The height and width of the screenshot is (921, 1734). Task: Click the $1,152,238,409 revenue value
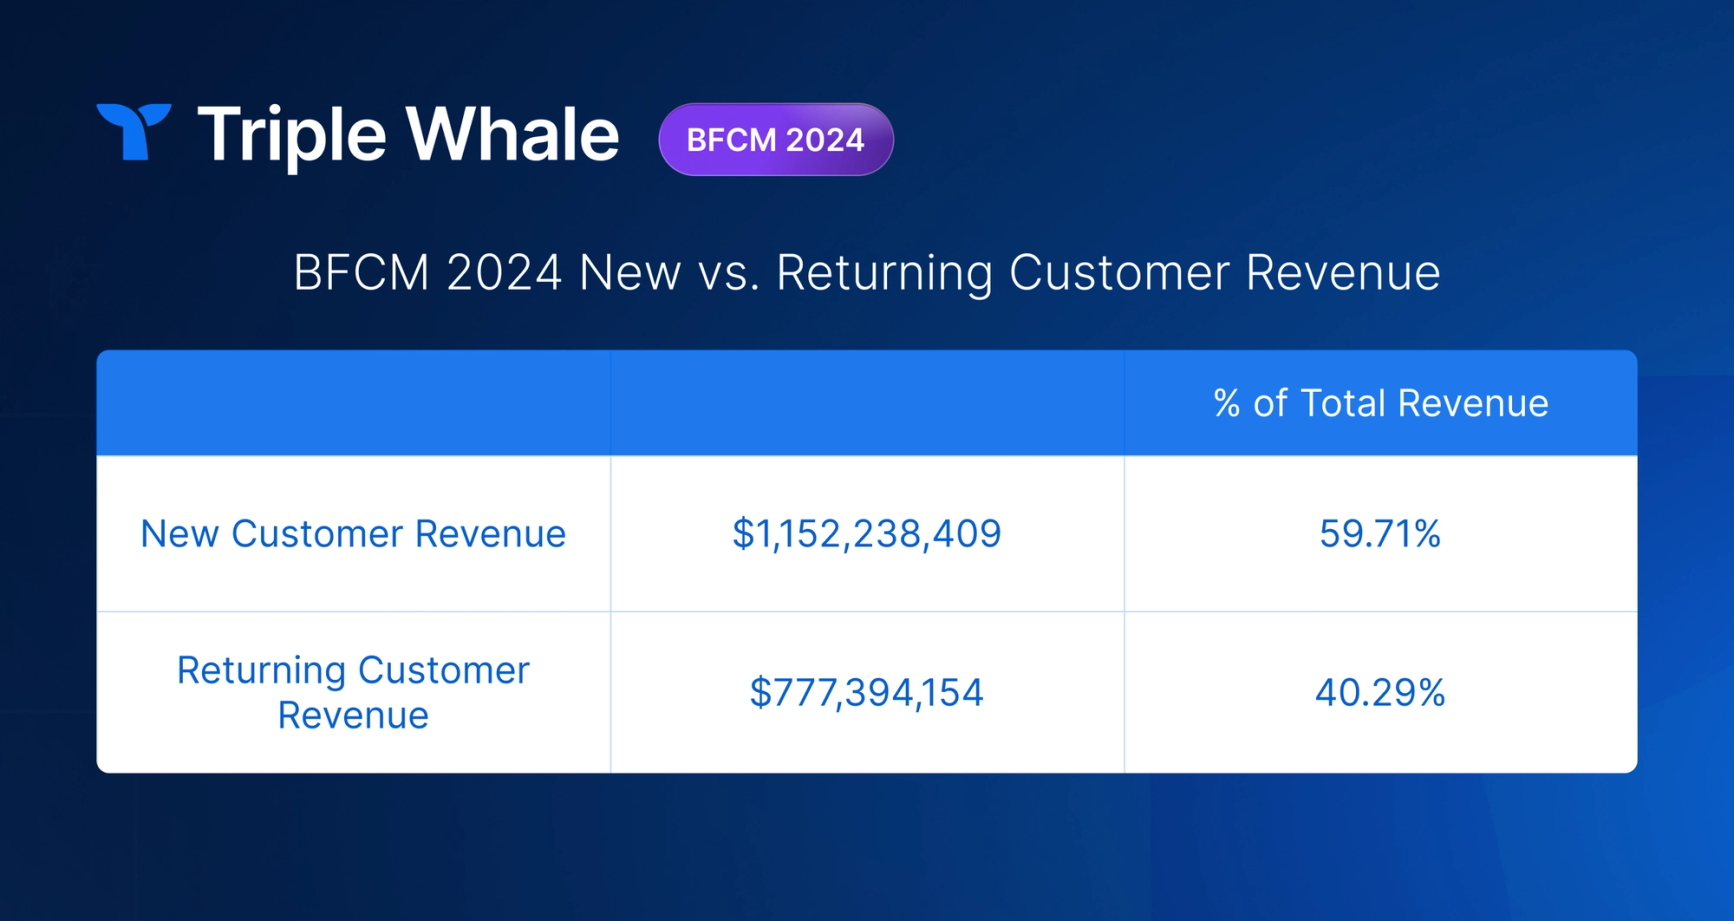pyautogui.click(x=867, y=533)
